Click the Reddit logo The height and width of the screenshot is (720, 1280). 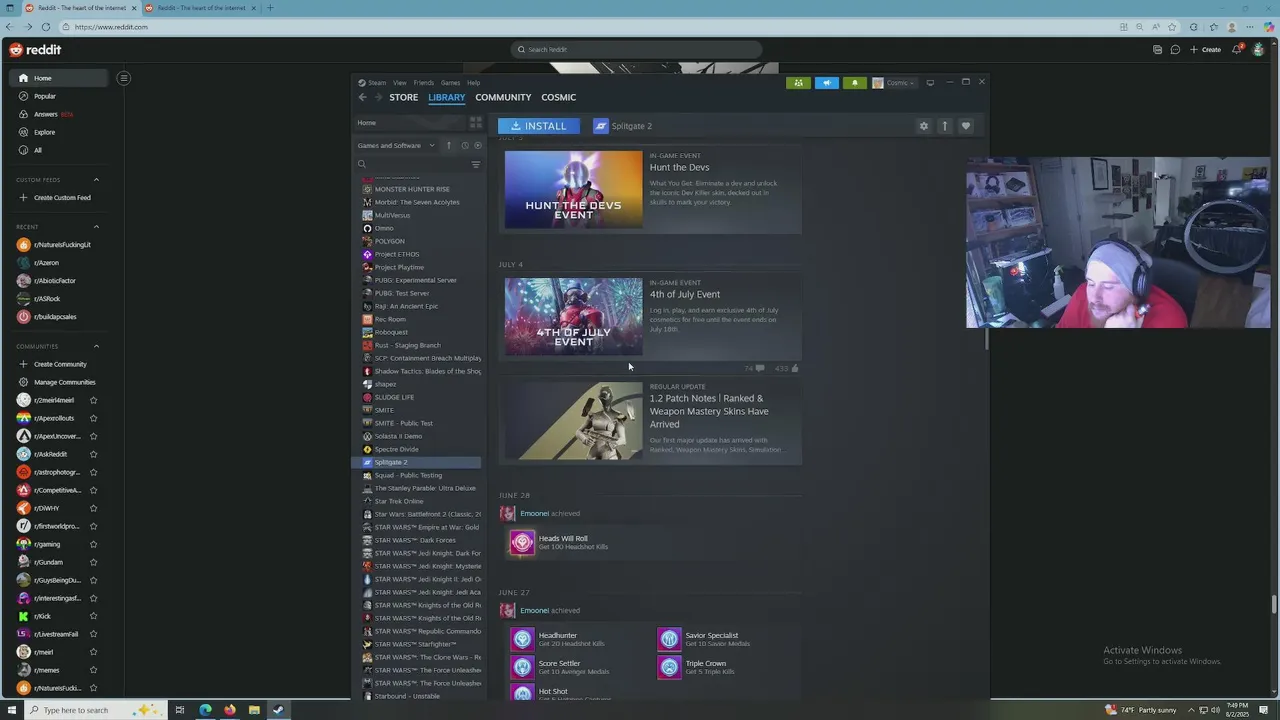(x=35, y=49)
